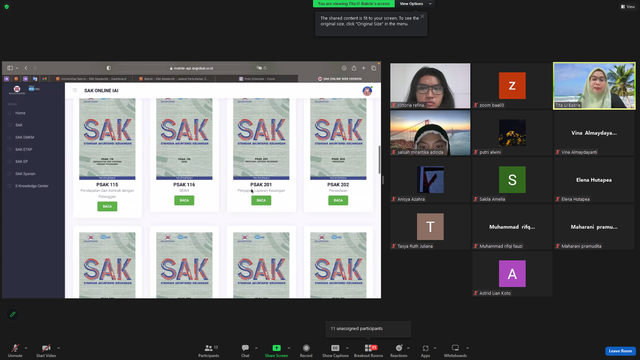Close the shared content size notification
640x360 pixels.
coord(422,16)
